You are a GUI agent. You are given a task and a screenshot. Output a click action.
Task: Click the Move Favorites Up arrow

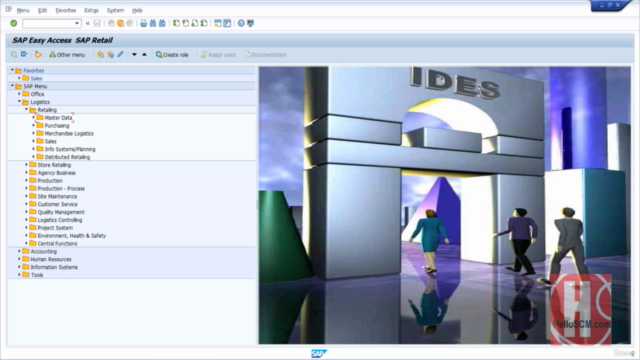[144, 54]
